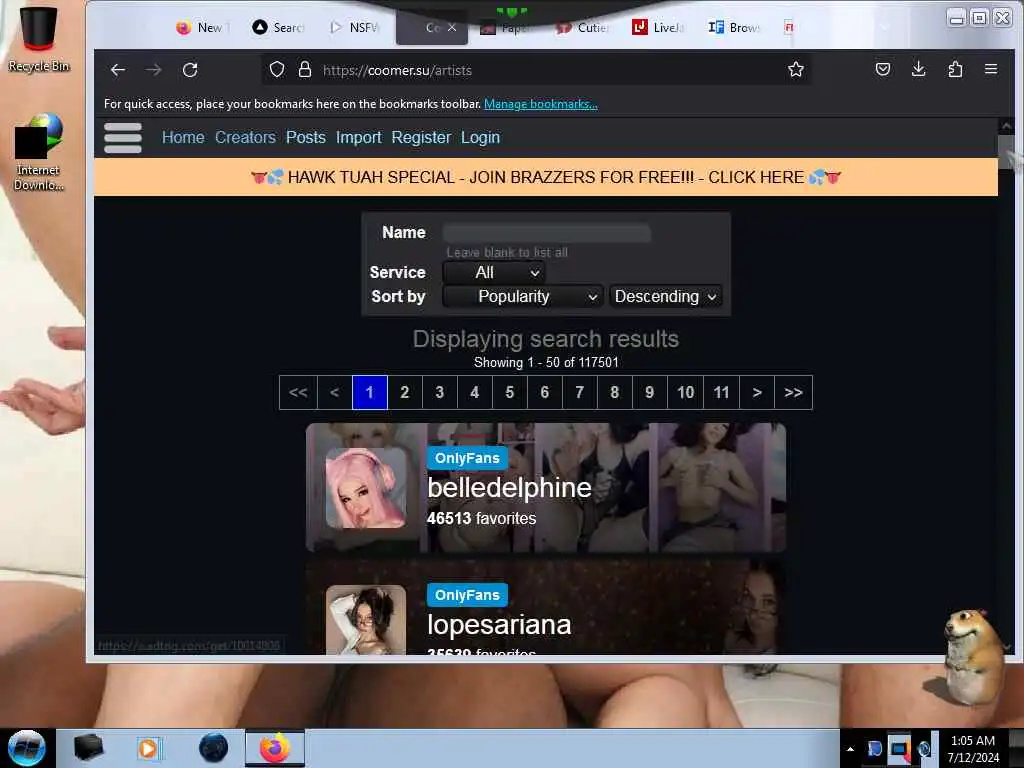This screenshot has width=1024, height=768.
Task: Open the tracking protection shield icon
Action: click(277, 70)
